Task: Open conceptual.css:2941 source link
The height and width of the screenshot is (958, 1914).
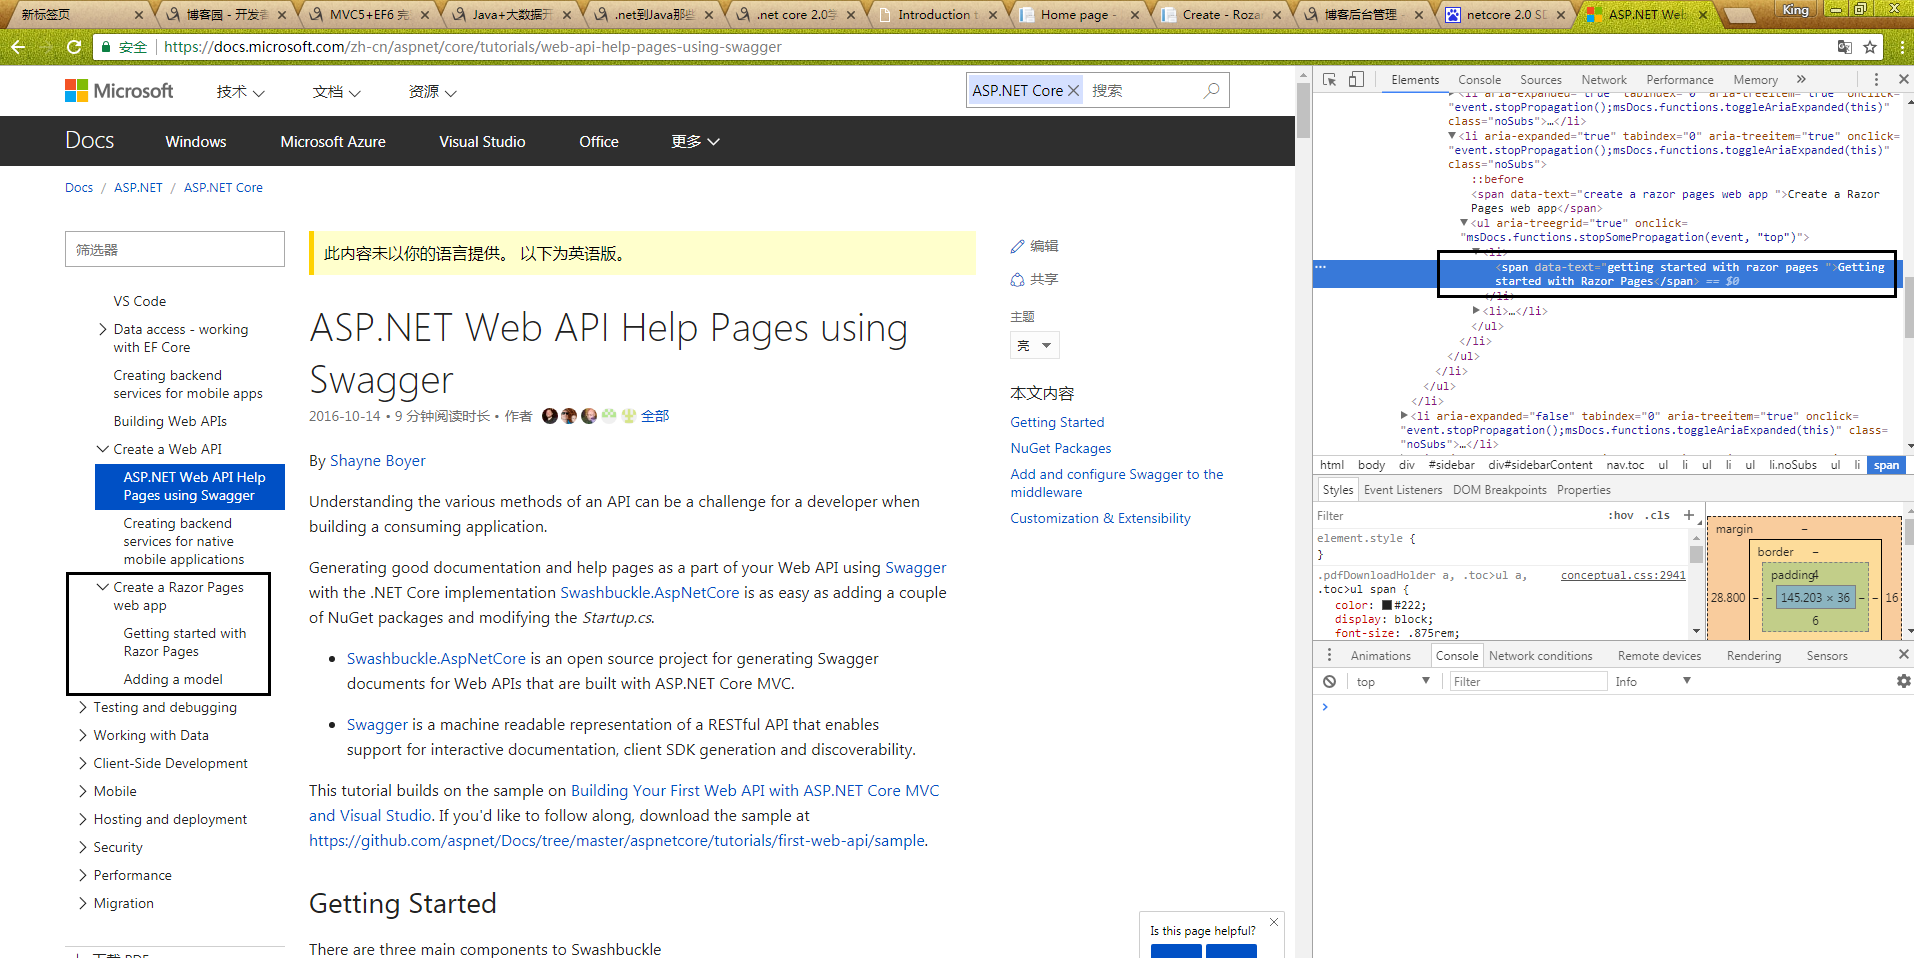Action: (x=1623, y=575)
